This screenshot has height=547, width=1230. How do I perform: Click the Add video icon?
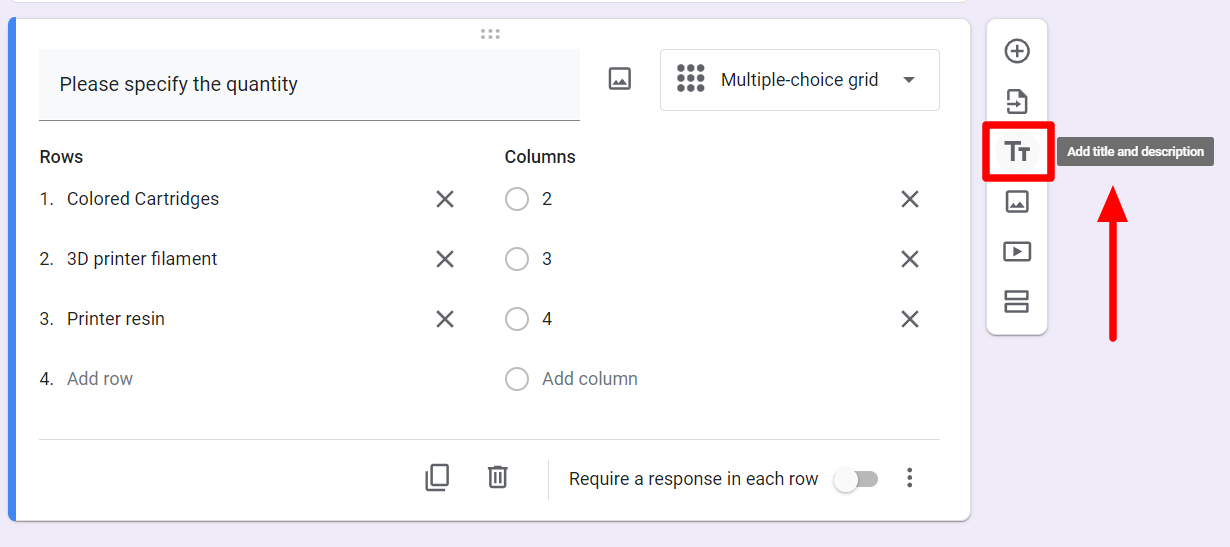pos(1017,252)
